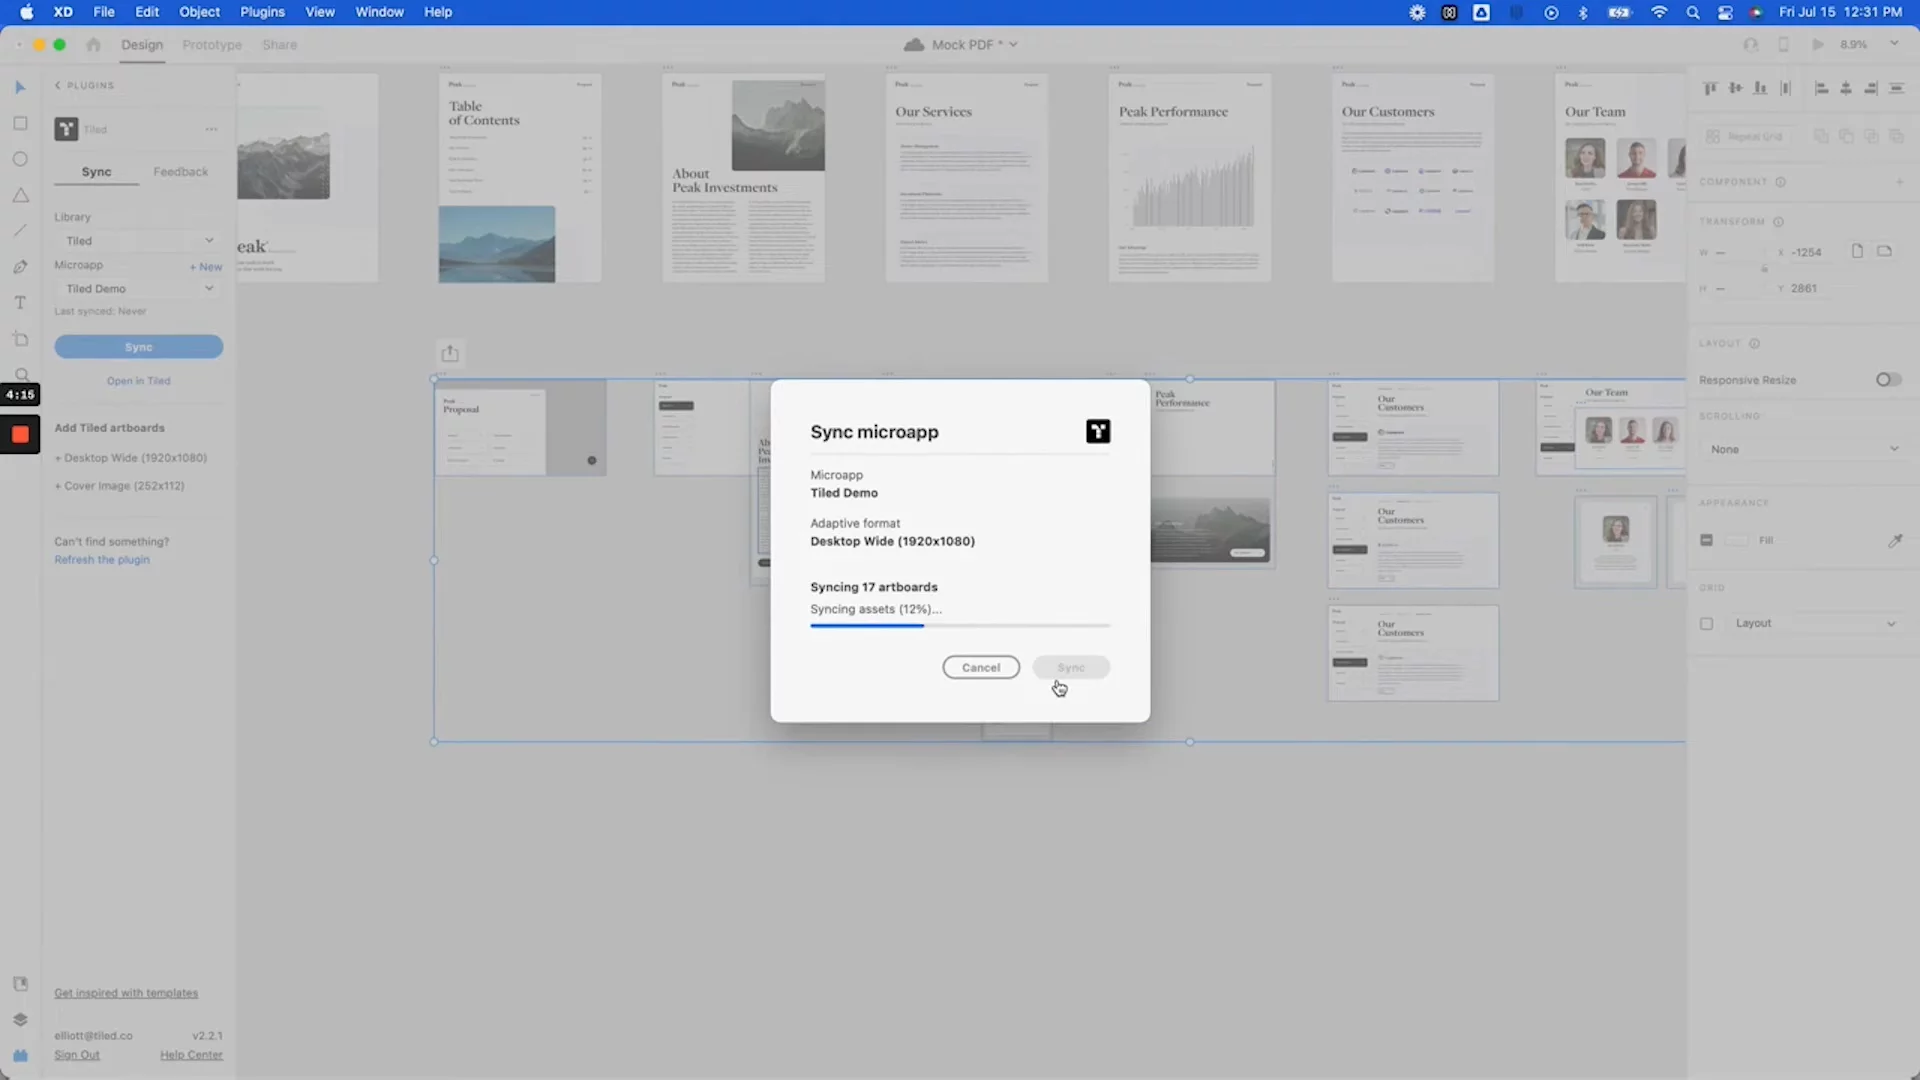Click the eyedropper next to Fill
1920x1080 pixels.
click(x=1894, y=541)
